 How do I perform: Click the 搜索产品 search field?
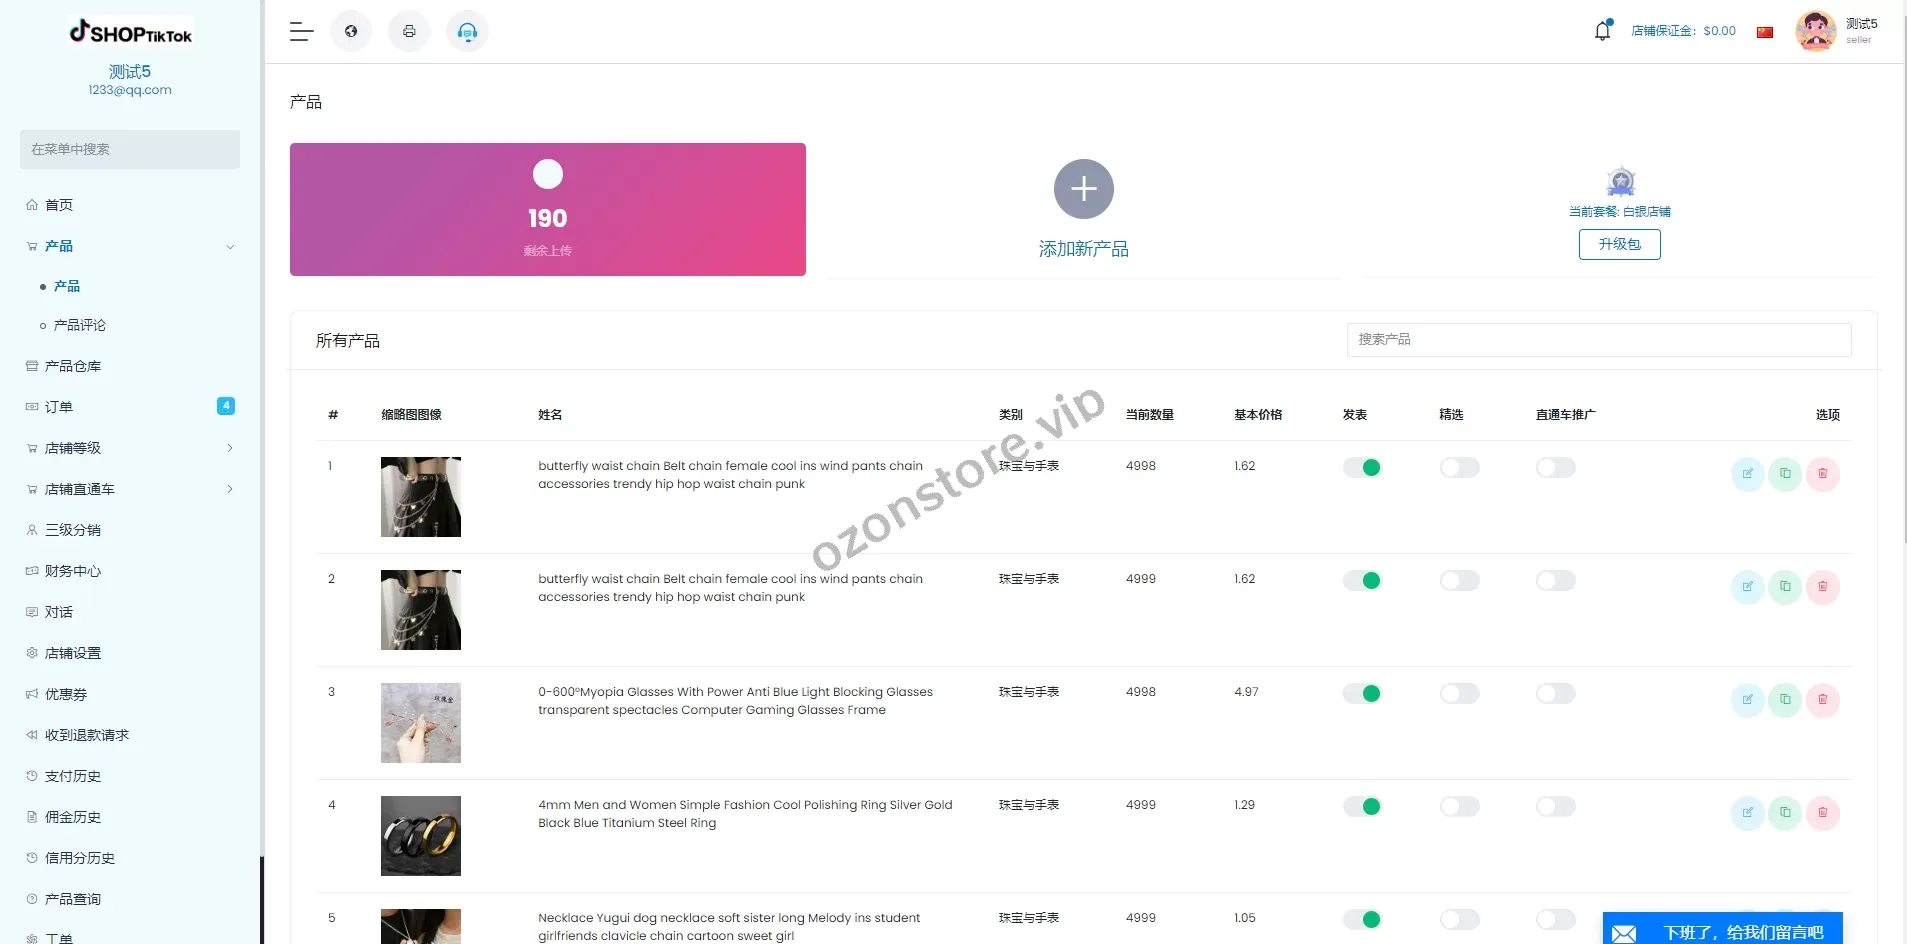tap(1598, 340)
